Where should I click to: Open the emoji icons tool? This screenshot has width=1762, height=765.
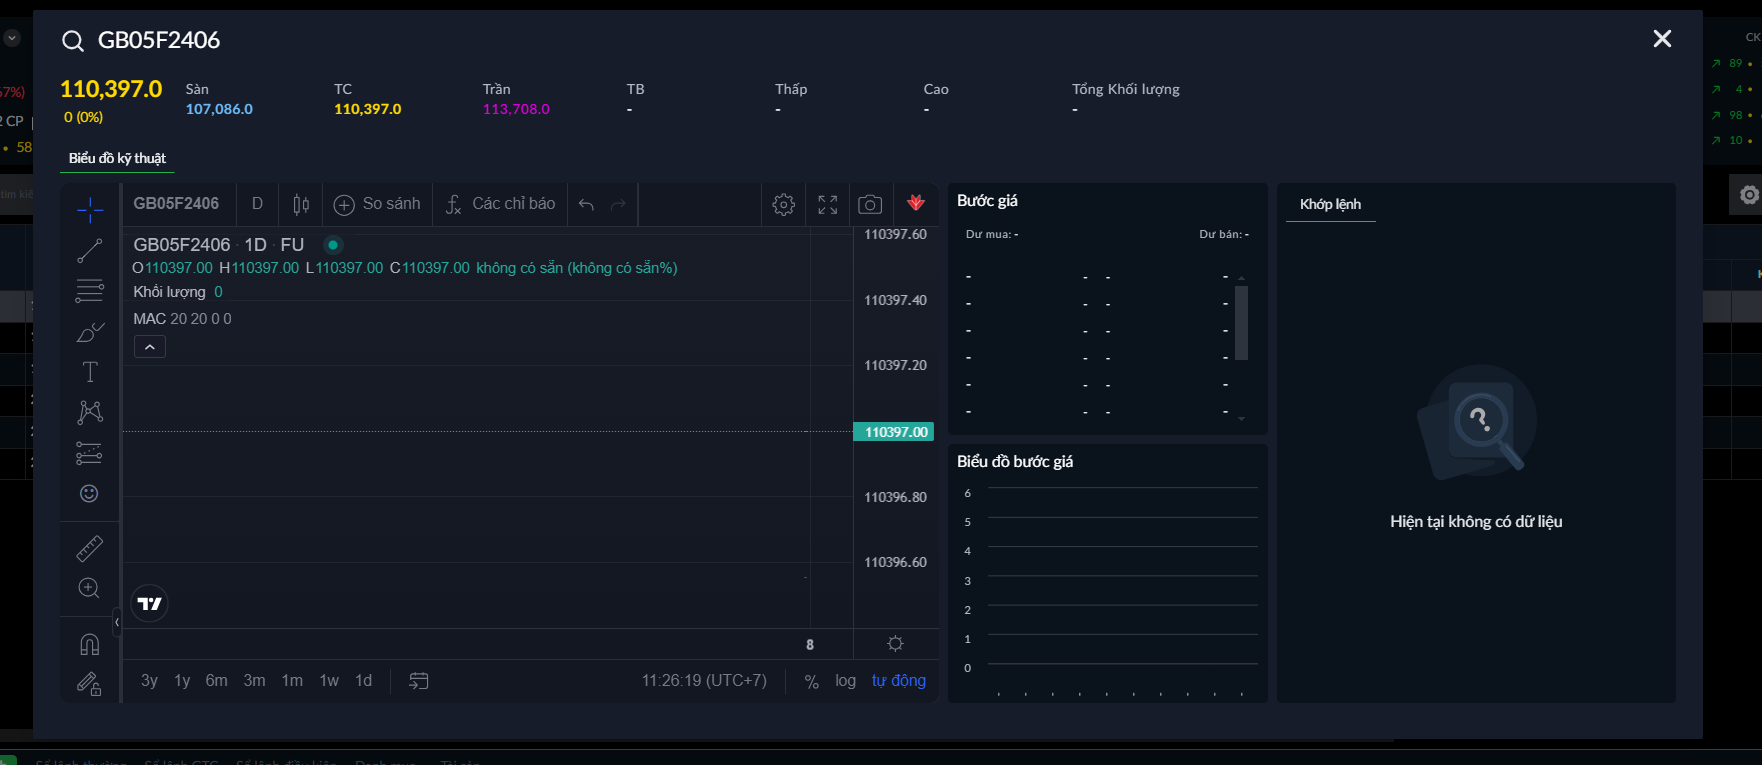click(89, 493)
